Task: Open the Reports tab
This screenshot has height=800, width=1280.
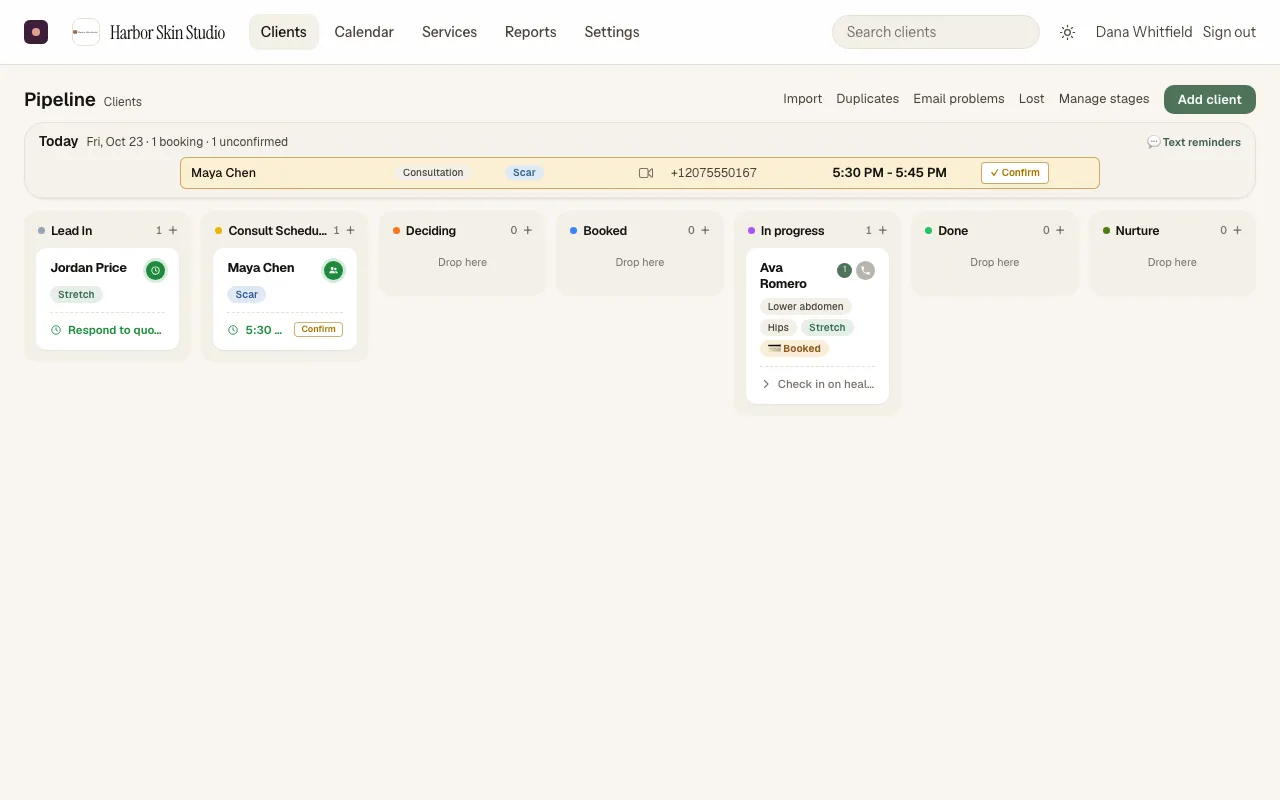Action: point(530,32)
